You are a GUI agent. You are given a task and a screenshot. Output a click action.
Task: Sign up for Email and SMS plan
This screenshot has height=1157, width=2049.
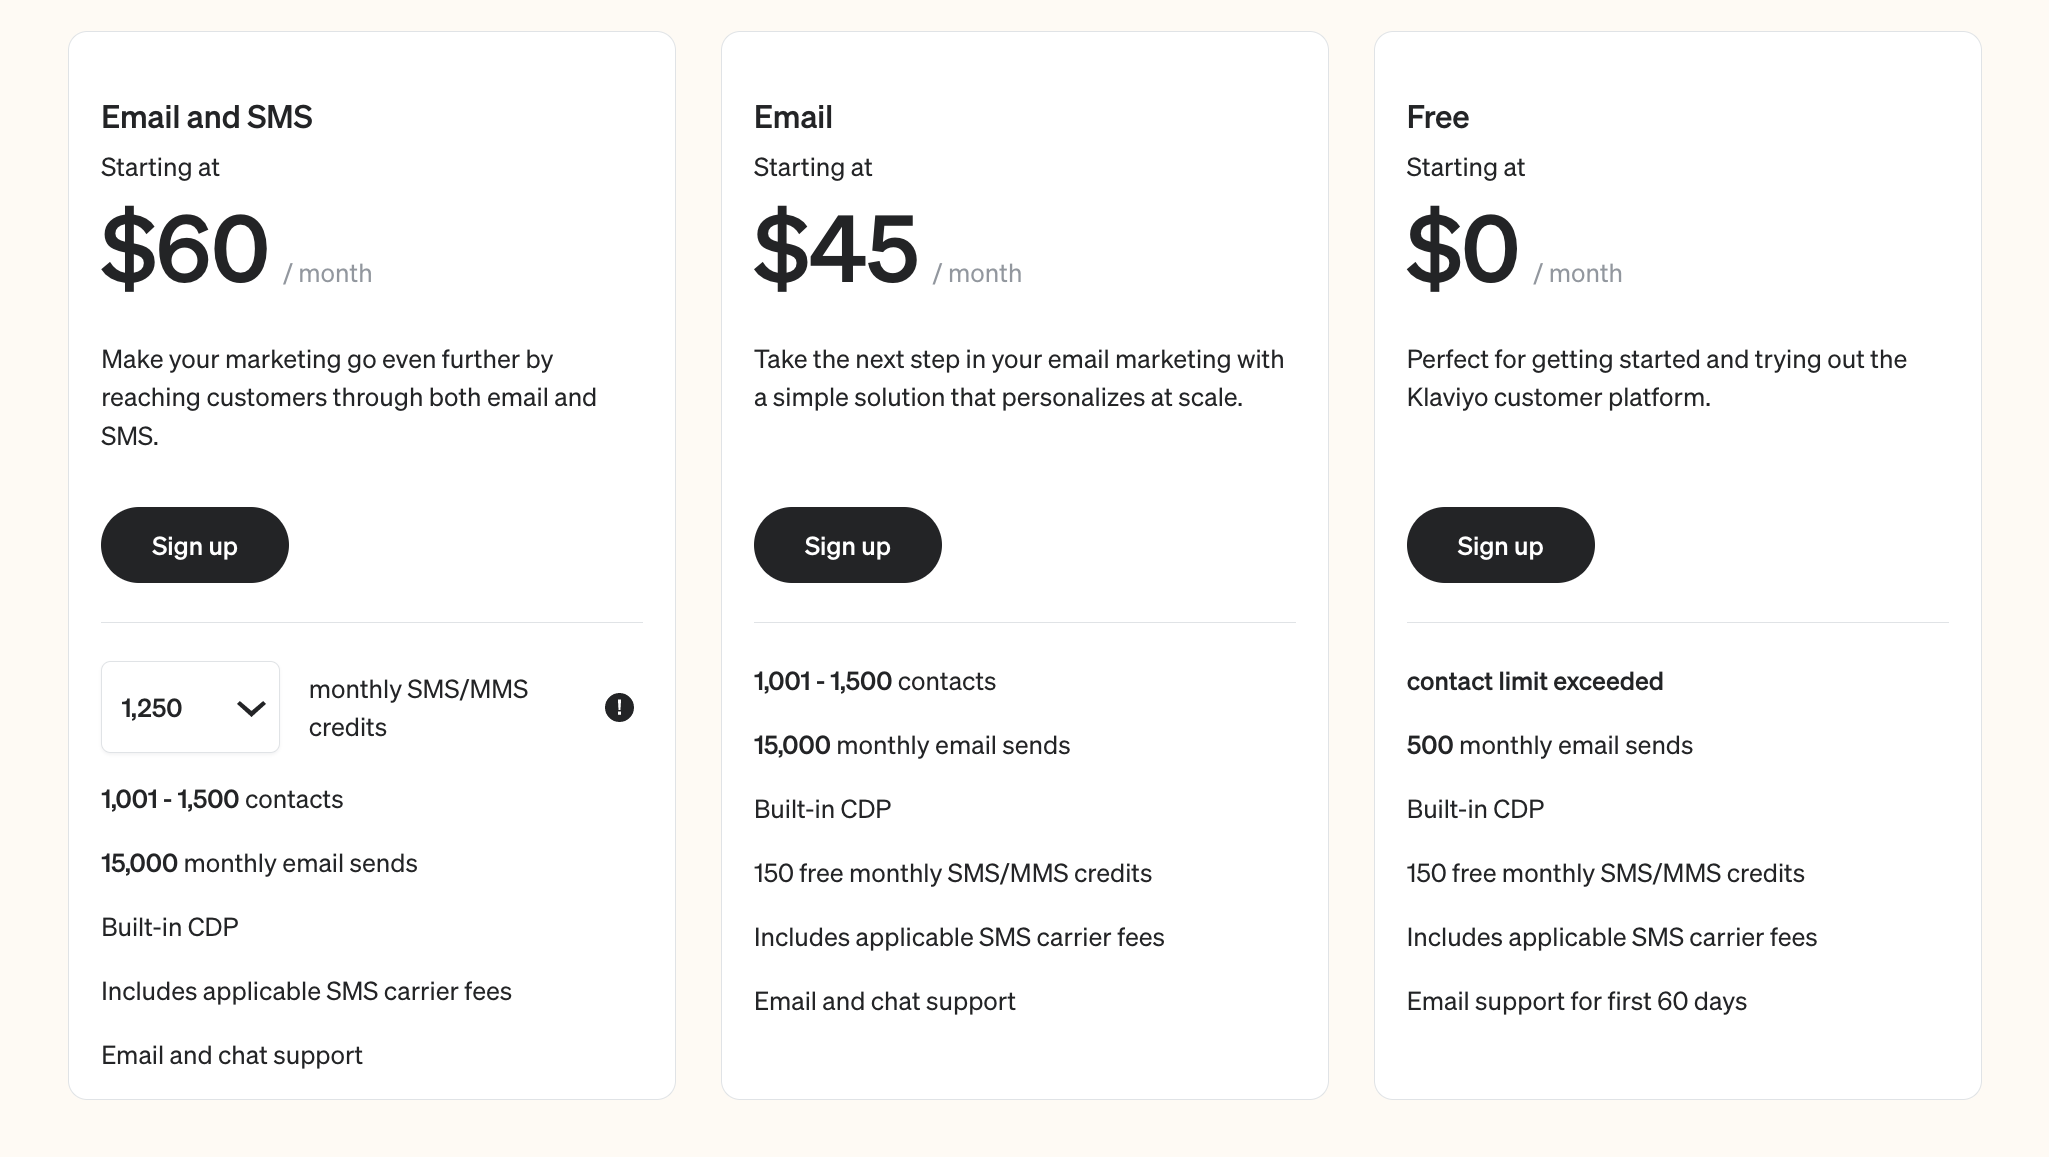(195, 545)
